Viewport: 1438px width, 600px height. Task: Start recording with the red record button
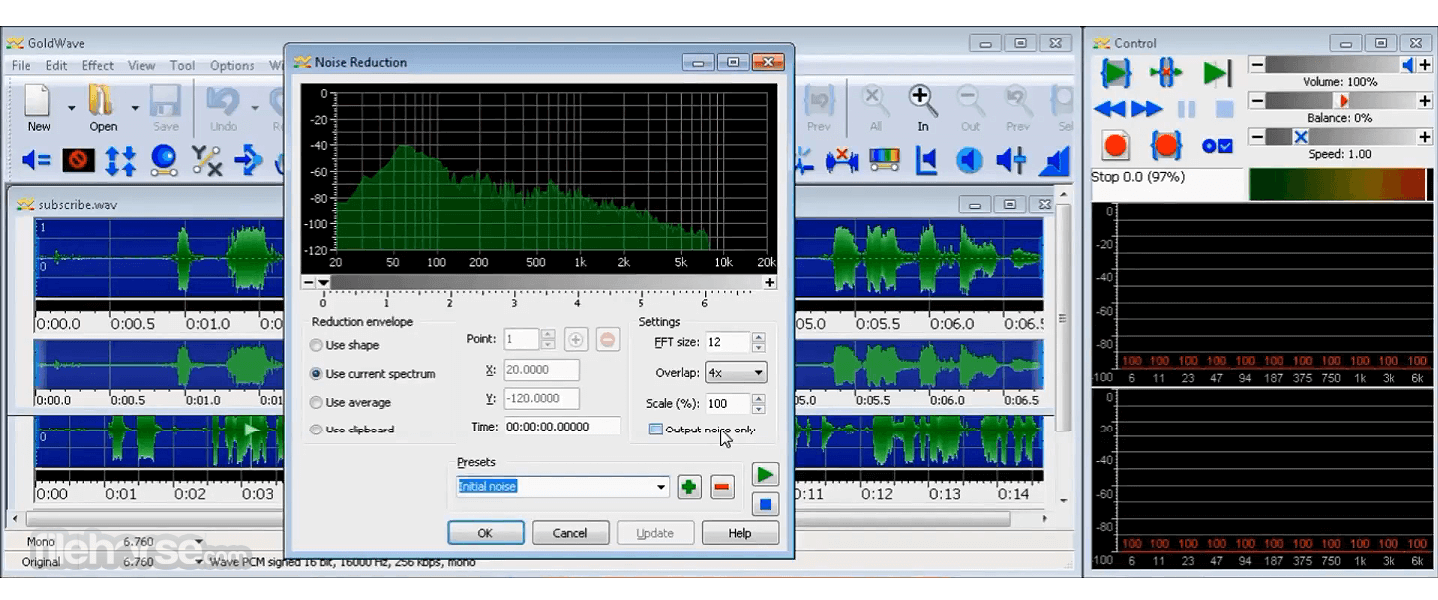click(x=1115, y=146)
